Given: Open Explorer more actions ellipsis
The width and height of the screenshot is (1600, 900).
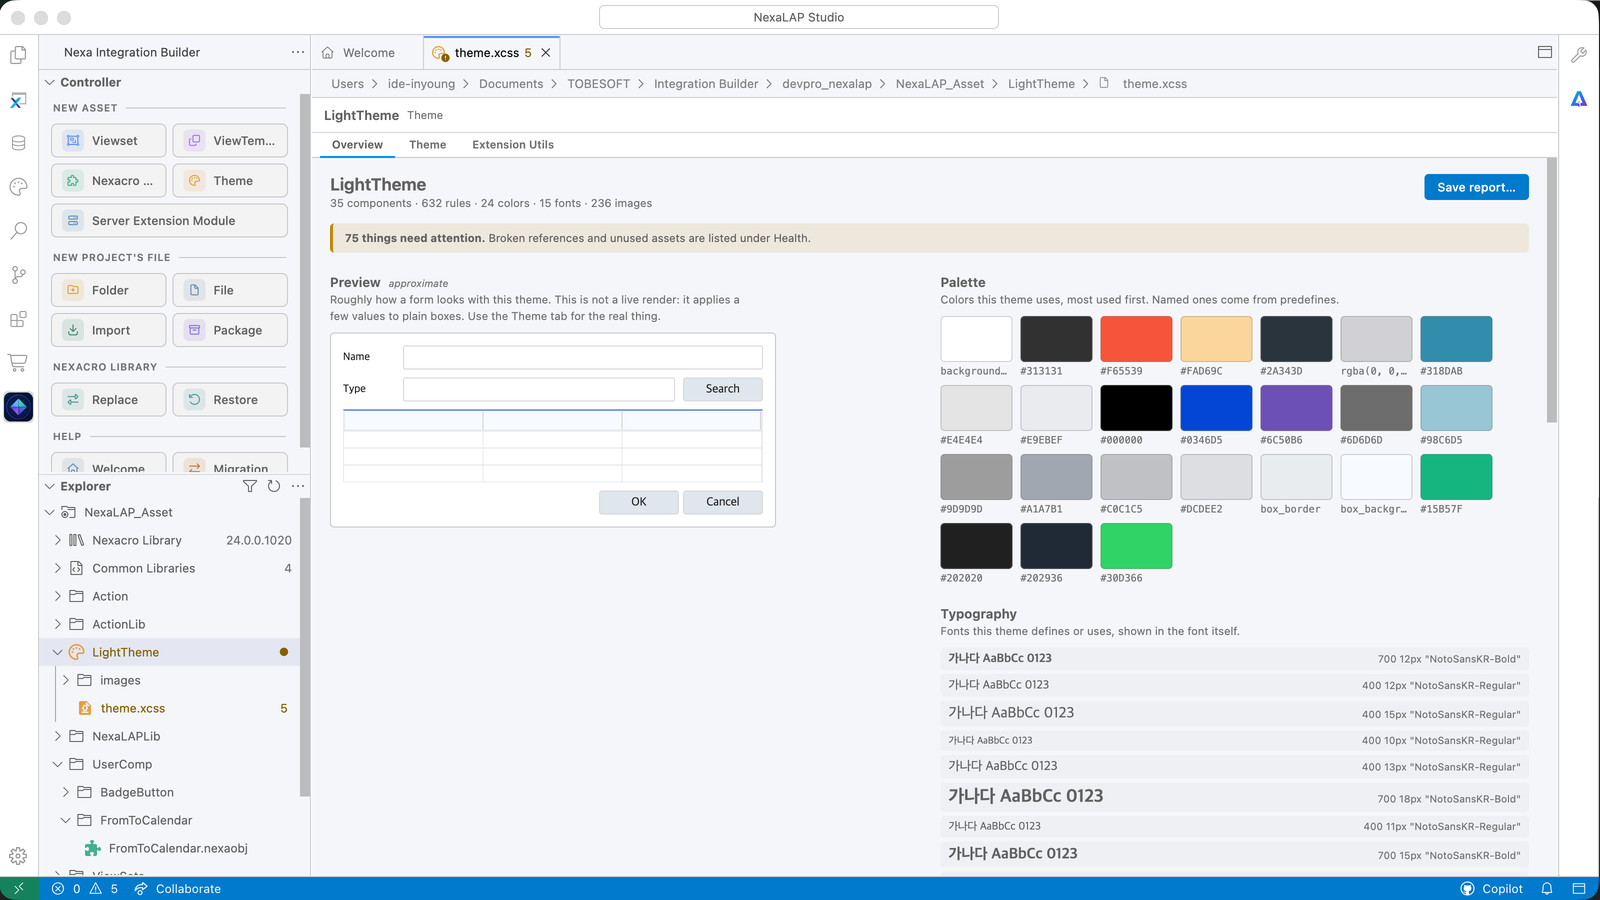Looking at the screenshot, I should point(298,486).
